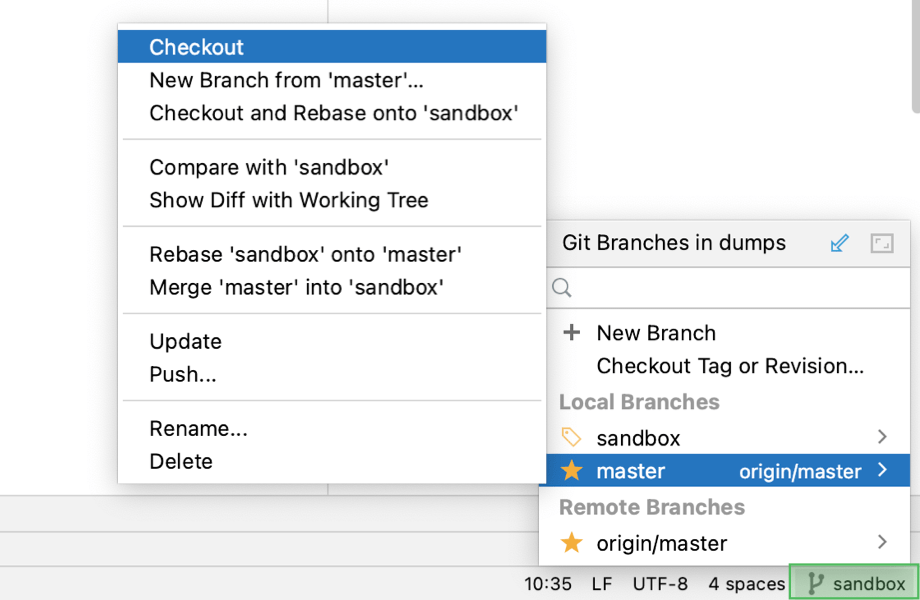This screenshot has width=920, height=600.
Task: Select the sandbox local branch
Action: (x=728, y=438)
